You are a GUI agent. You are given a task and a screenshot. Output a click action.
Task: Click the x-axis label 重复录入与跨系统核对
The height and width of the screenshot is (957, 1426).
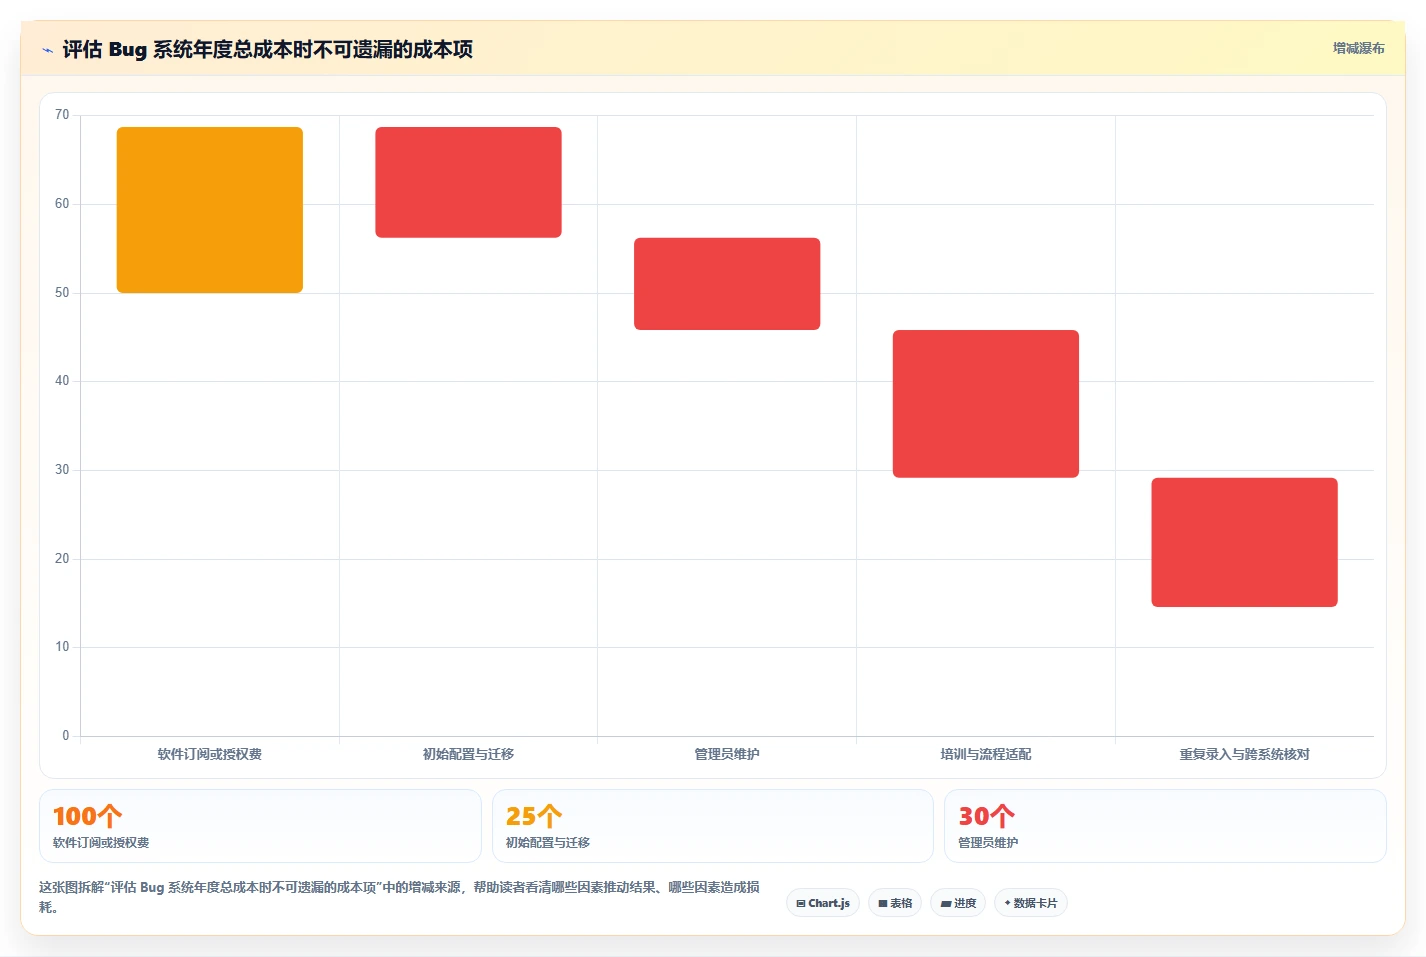[1244, 754]
